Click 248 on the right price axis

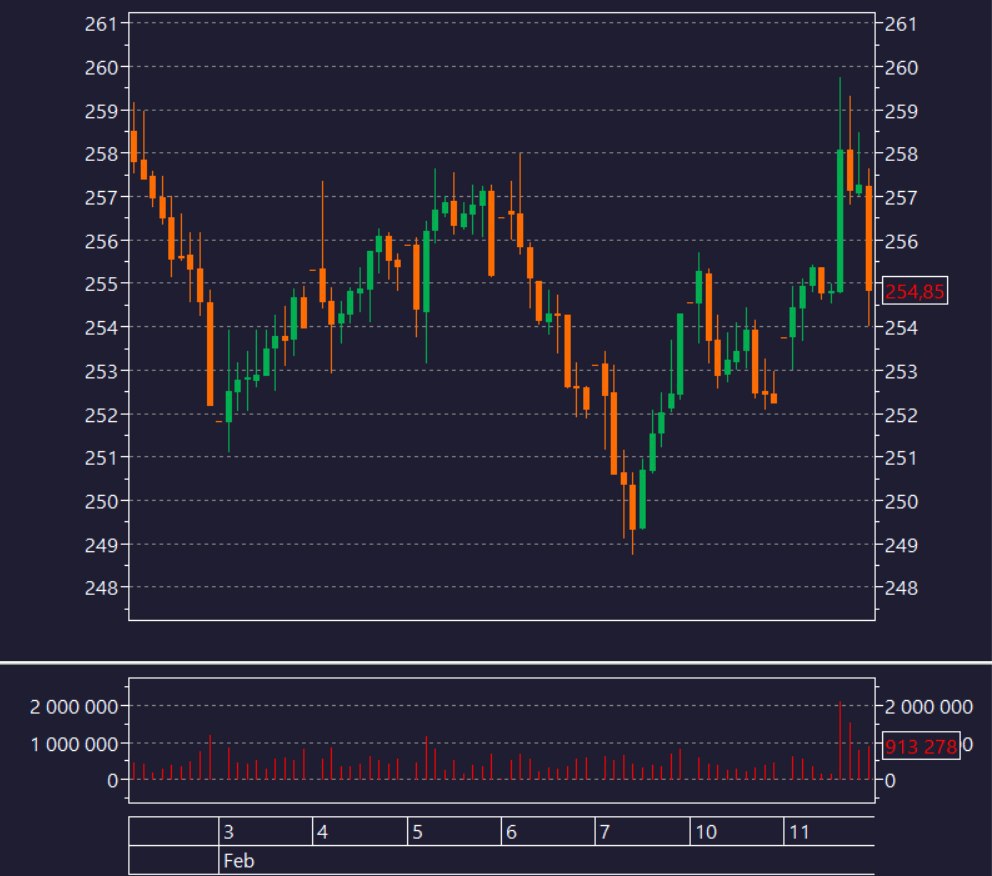[901, 588]
